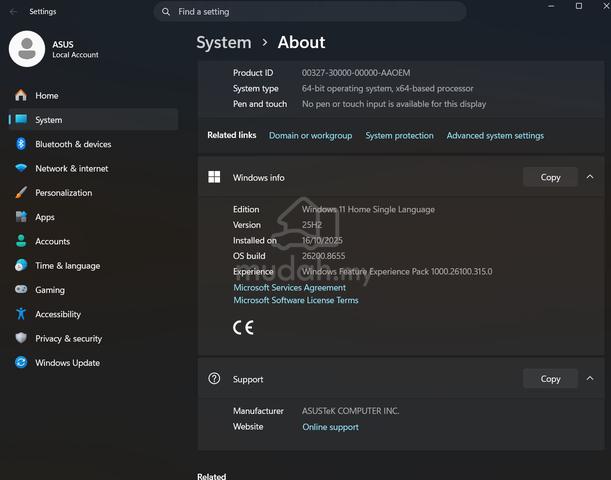Viewport: 611px width, 480px height.
Task: Click the Apps icon in sidebar
Action: tap(21, 217)
